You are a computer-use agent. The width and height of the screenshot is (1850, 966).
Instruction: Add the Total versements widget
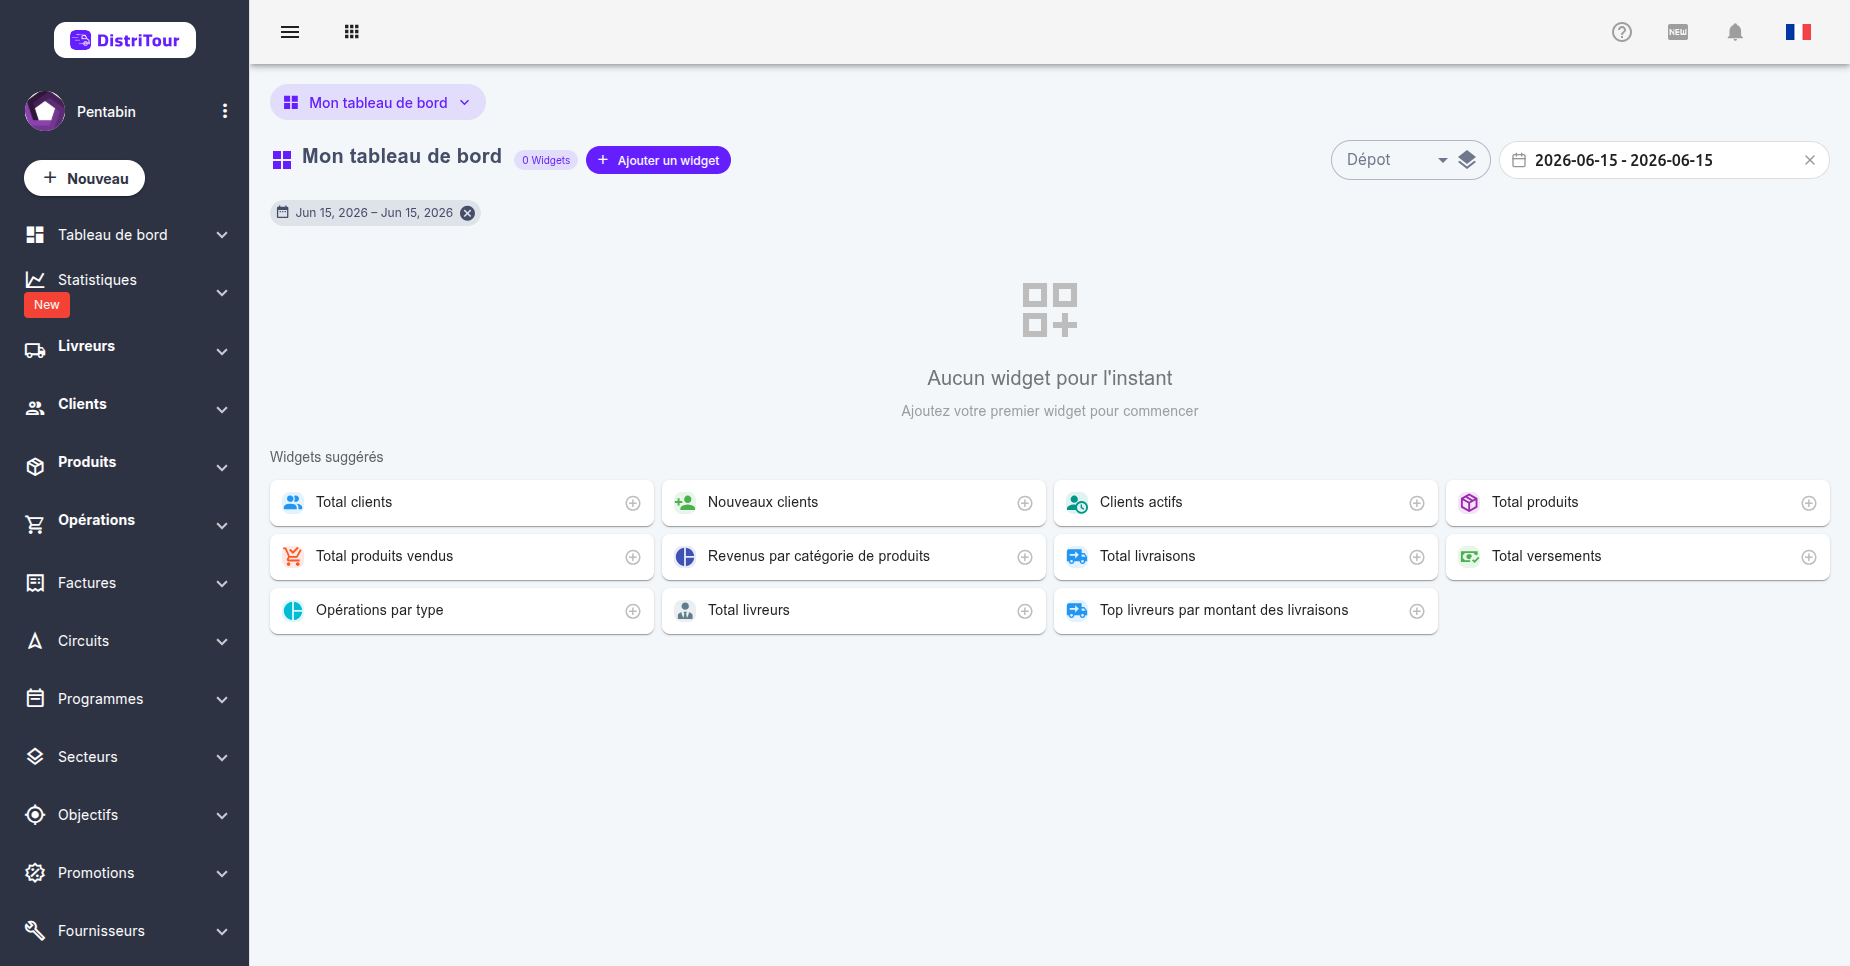(x=1809, y=557)
